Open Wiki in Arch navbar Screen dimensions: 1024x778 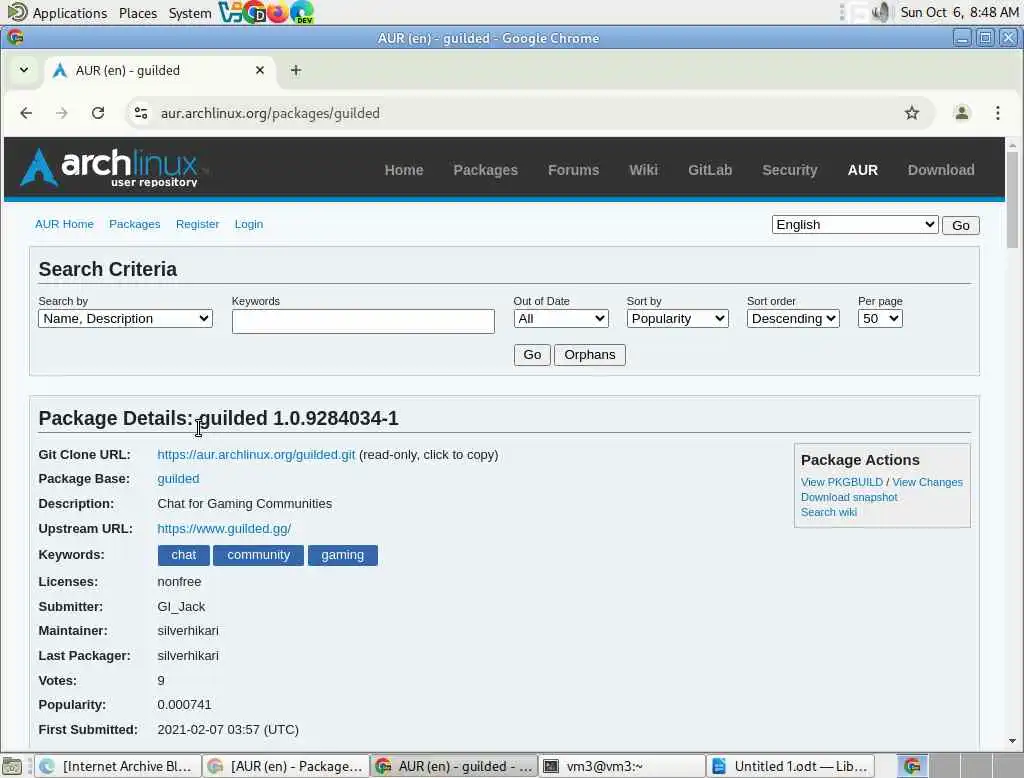(x=643, y=170)
